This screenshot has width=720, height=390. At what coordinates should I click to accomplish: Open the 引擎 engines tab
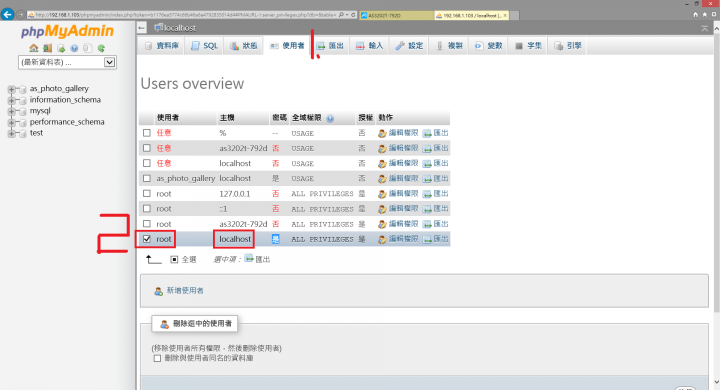568,46
